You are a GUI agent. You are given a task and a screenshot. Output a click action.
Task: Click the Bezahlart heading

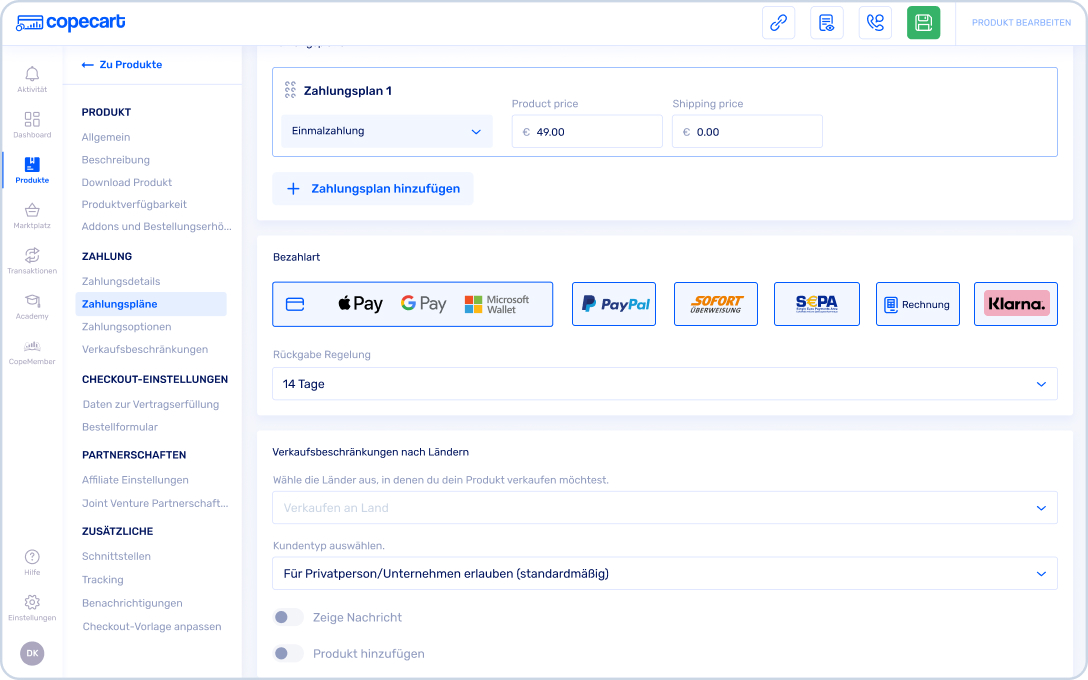pos(296,257)
